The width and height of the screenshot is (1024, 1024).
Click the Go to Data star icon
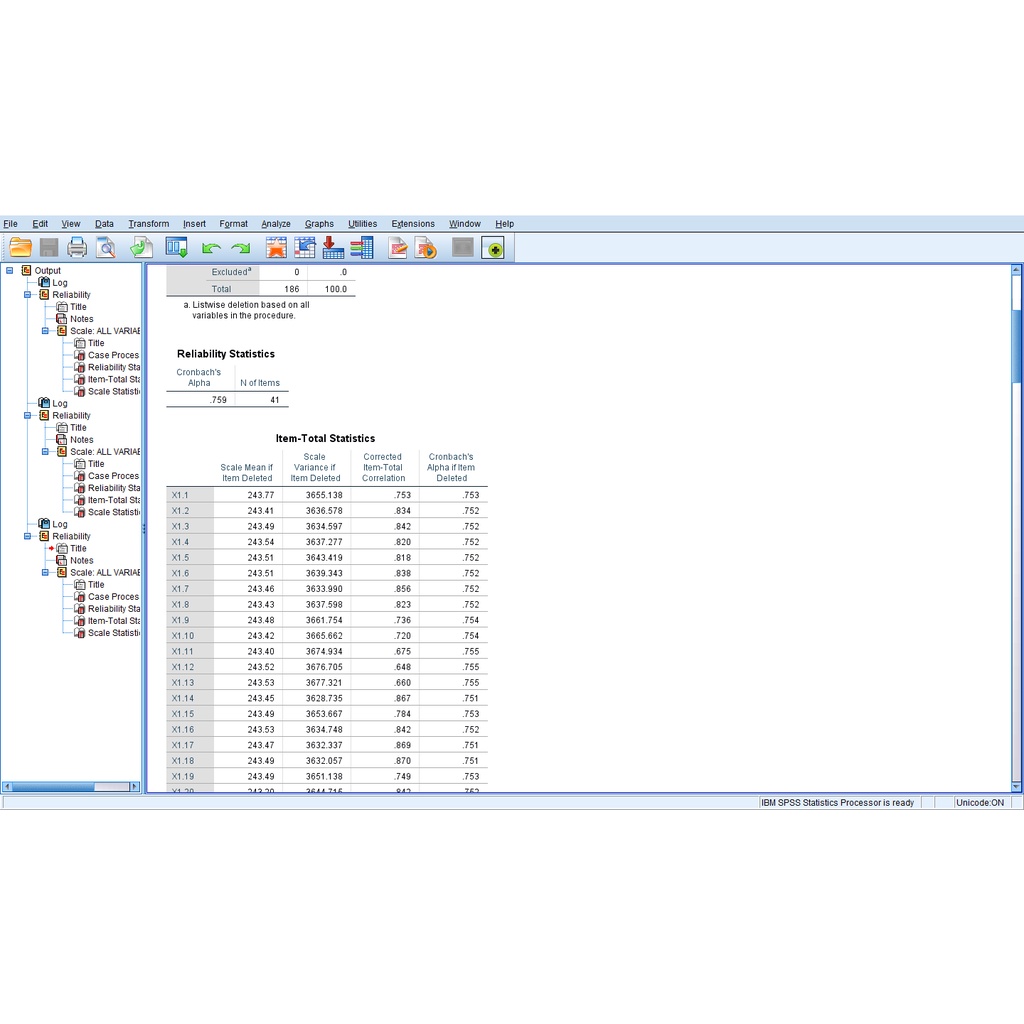(276, 248)
